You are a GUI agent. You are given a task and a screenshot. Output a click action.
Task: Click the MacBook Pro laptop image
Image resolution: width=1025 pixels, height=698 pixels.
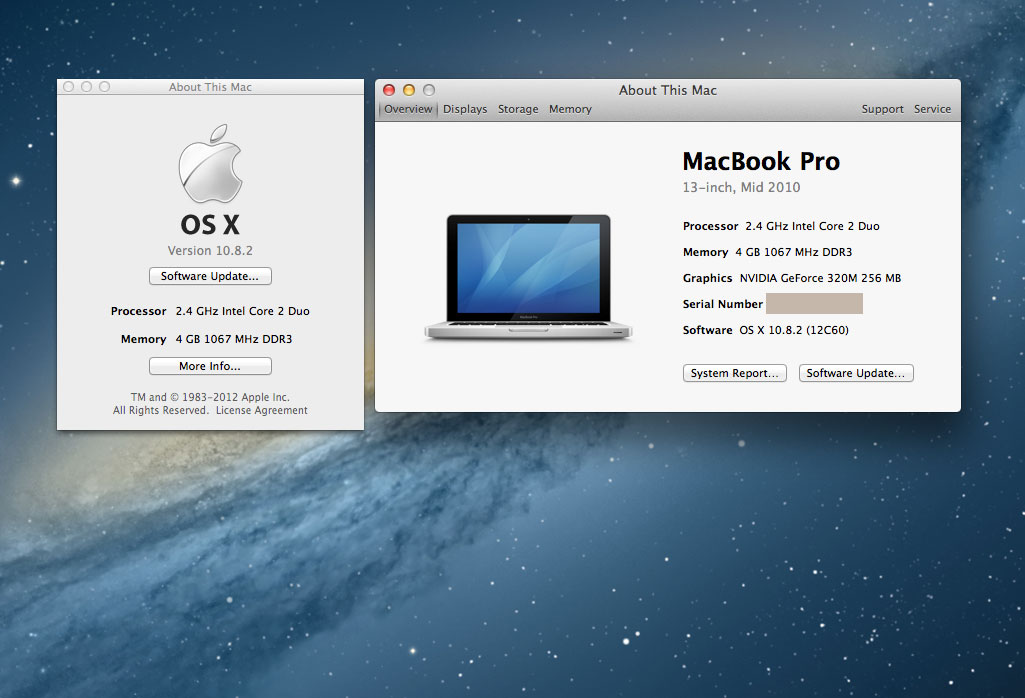[528, 277]
